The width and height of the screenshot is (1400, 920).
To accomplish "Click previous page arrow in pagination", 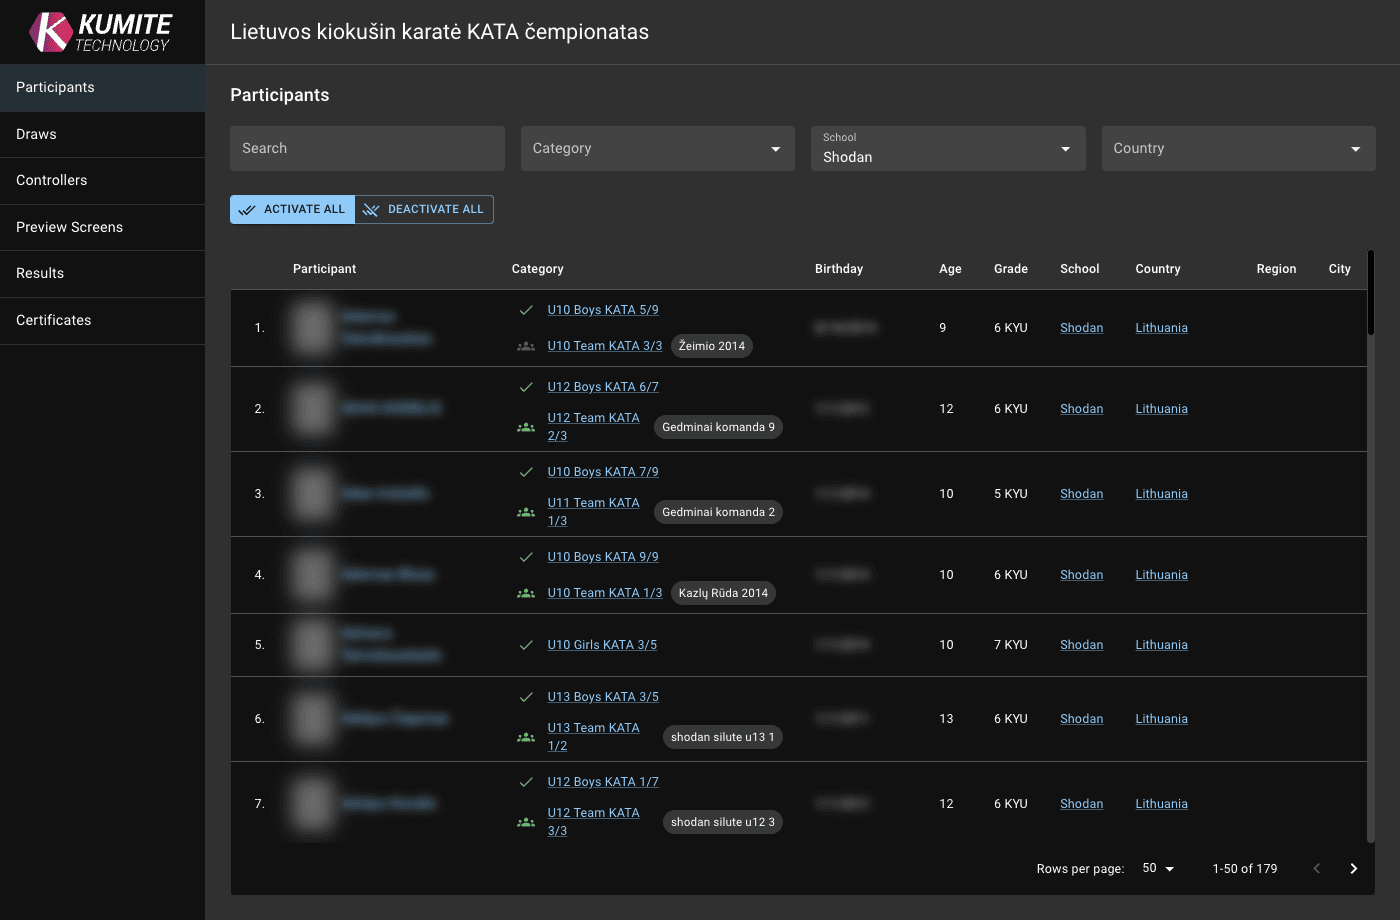I will [1316, 868].
